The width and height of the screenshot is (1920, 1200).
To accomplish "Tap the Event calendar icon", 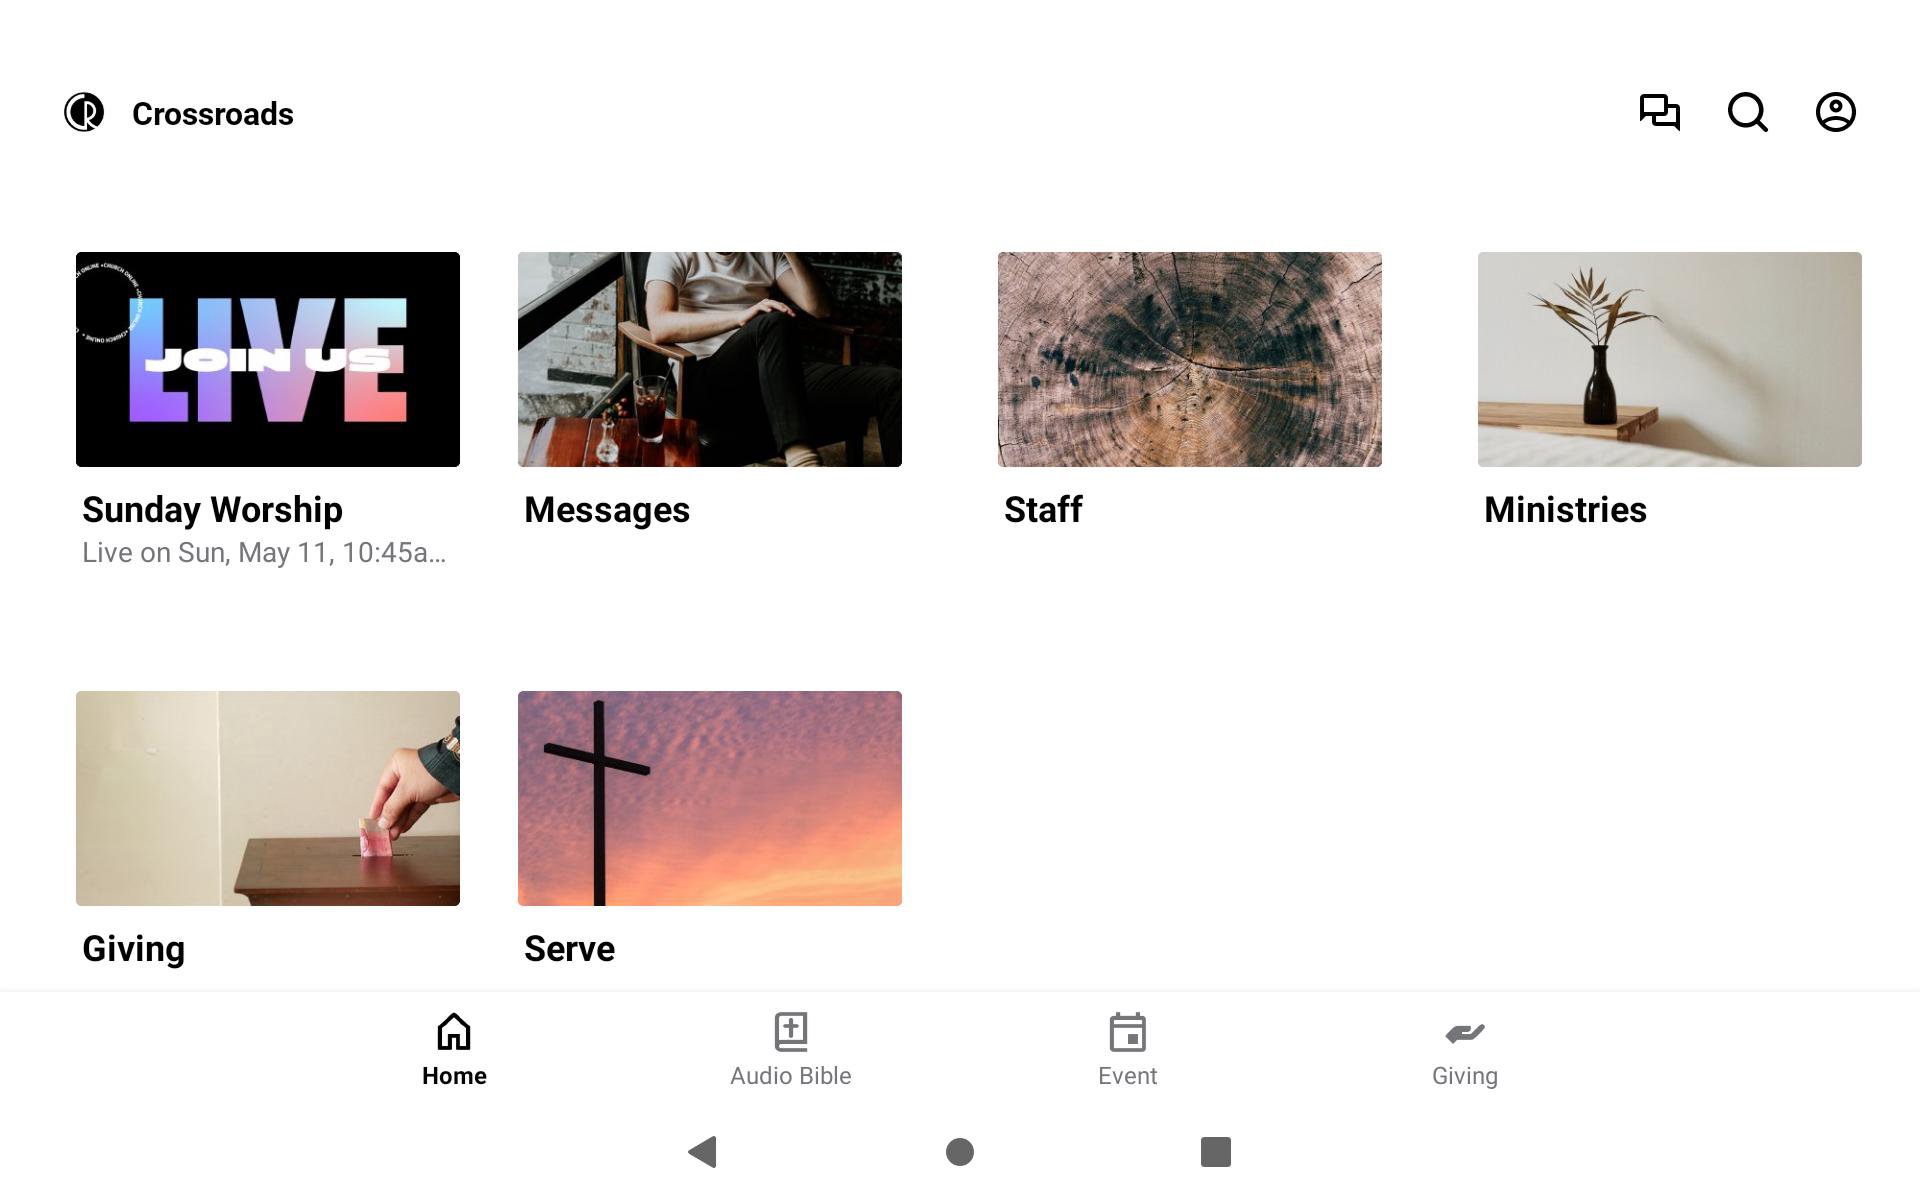I will [1128, 1032].
